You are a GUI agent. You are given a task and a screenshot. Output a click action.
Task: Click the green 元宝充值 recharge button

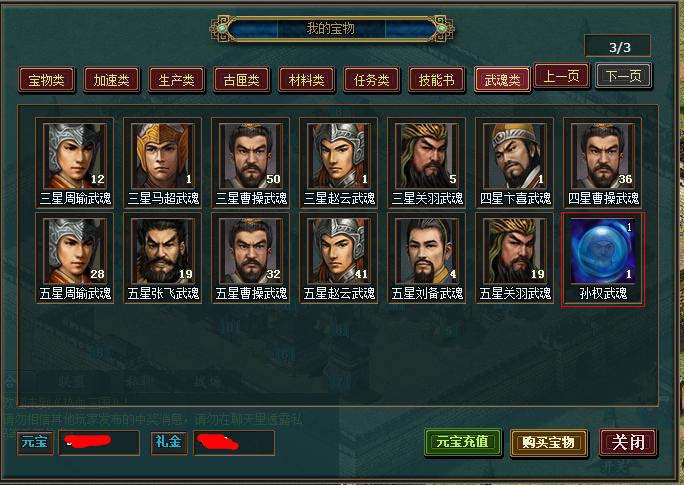pos(463,442)
